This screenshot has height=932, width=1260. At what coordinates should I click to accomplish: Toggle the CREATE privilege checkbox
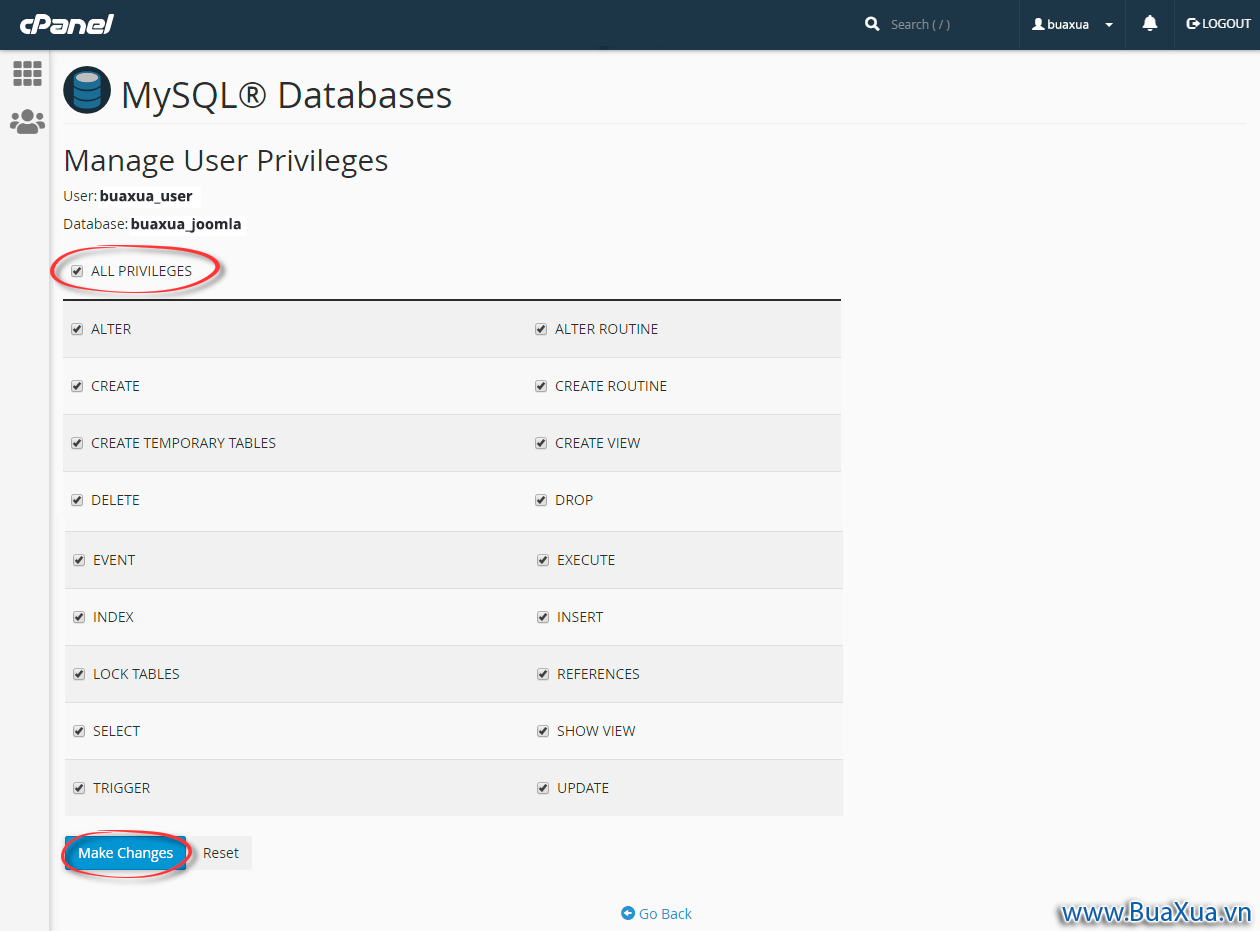[77, 386]
